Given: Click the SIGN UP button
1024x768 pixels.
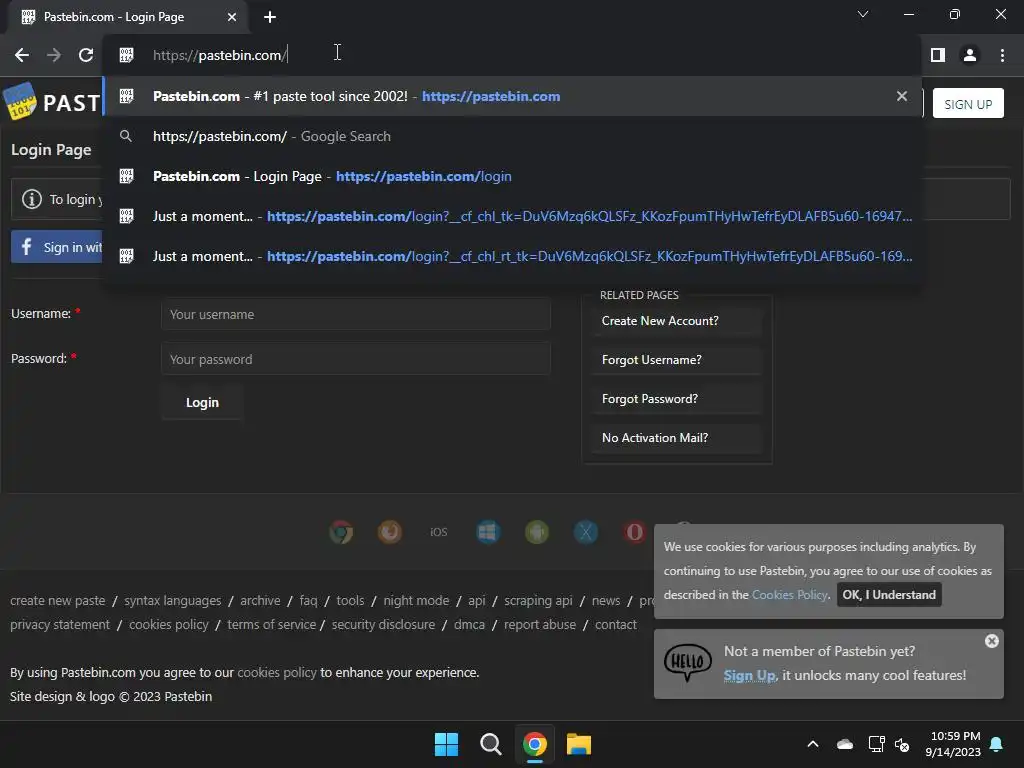Looking at the screenshot, I should tap(968, 104).
